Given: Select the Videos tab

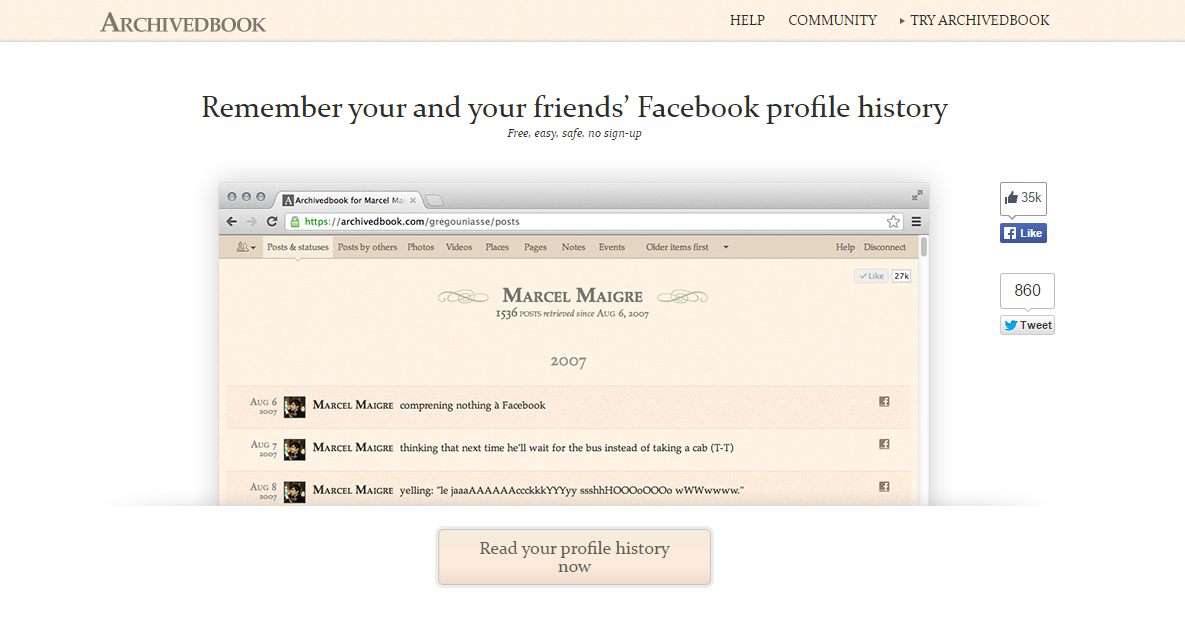Looking at the screenshot, I should tap(459, 247).
